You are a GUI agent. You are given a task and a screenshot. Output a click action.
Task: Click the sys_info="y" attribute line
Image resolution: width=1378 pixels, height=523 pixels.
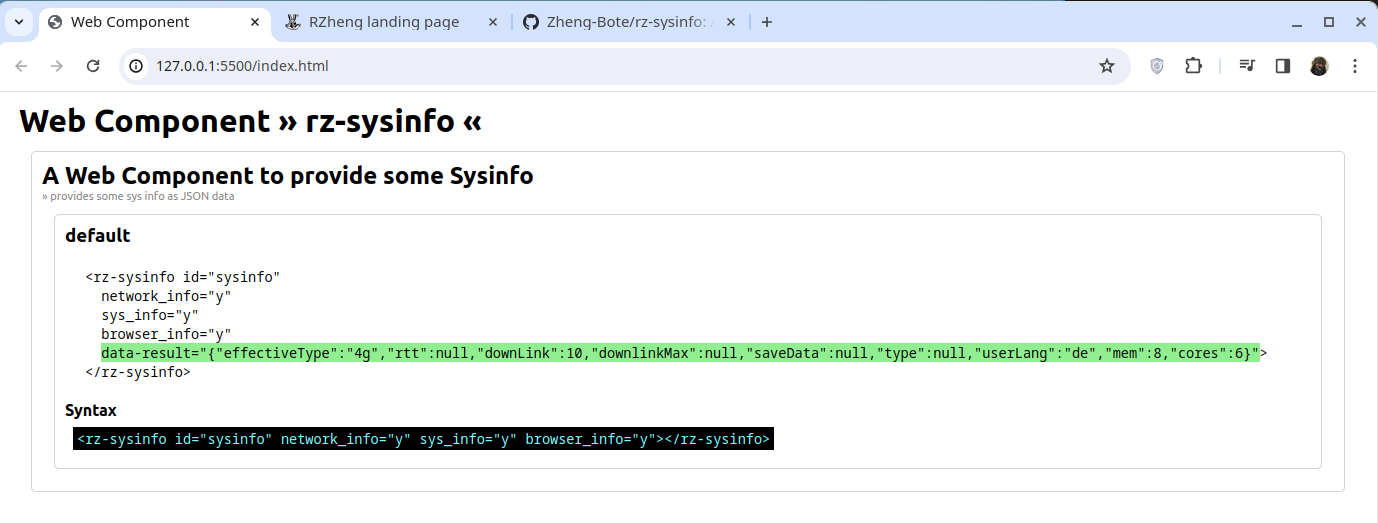point(150,315)
